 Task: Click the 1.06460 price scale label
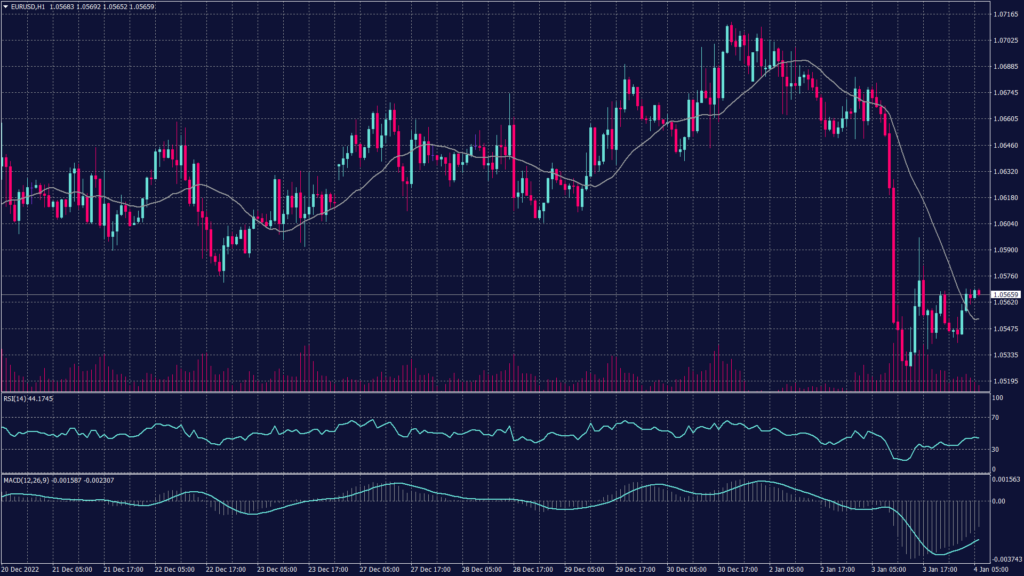tap(1004, 145)
